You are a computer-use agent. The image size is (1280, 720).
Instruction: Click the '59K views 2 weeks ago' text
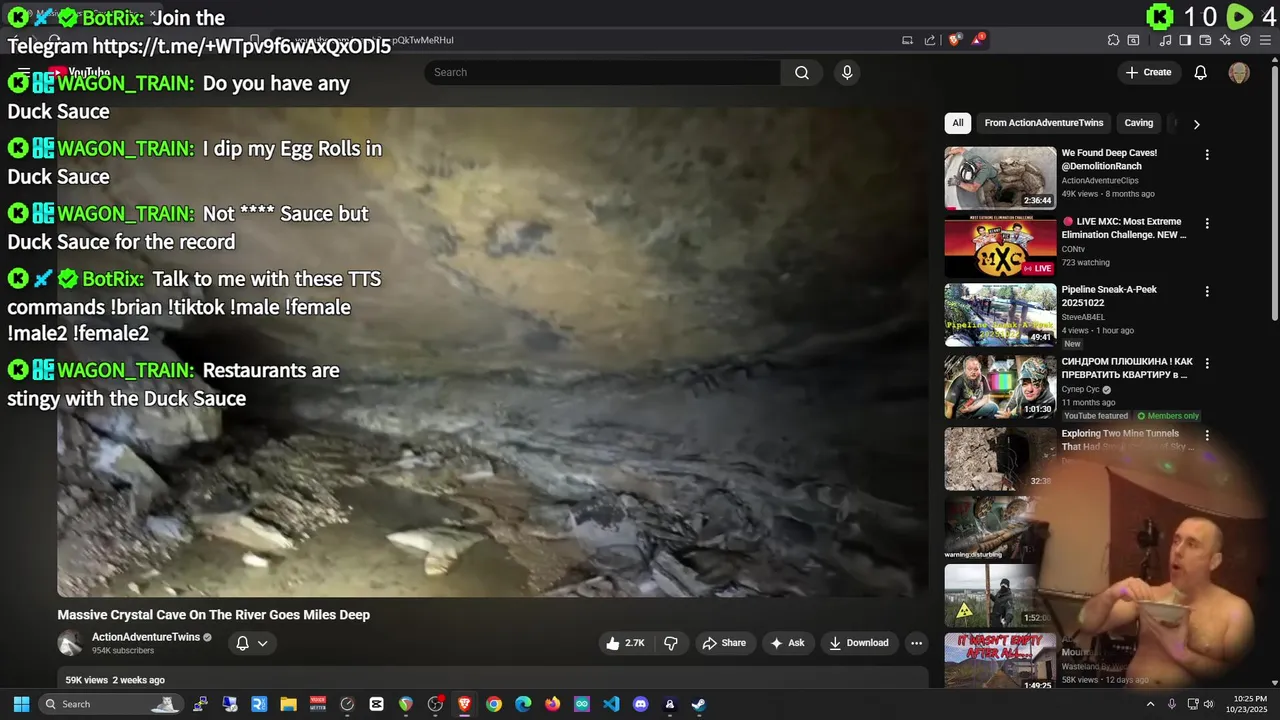point(115,680)
